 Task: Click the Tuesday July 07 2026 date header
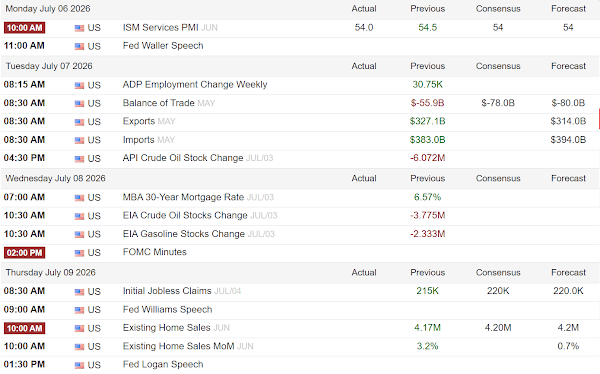[49, 66]
